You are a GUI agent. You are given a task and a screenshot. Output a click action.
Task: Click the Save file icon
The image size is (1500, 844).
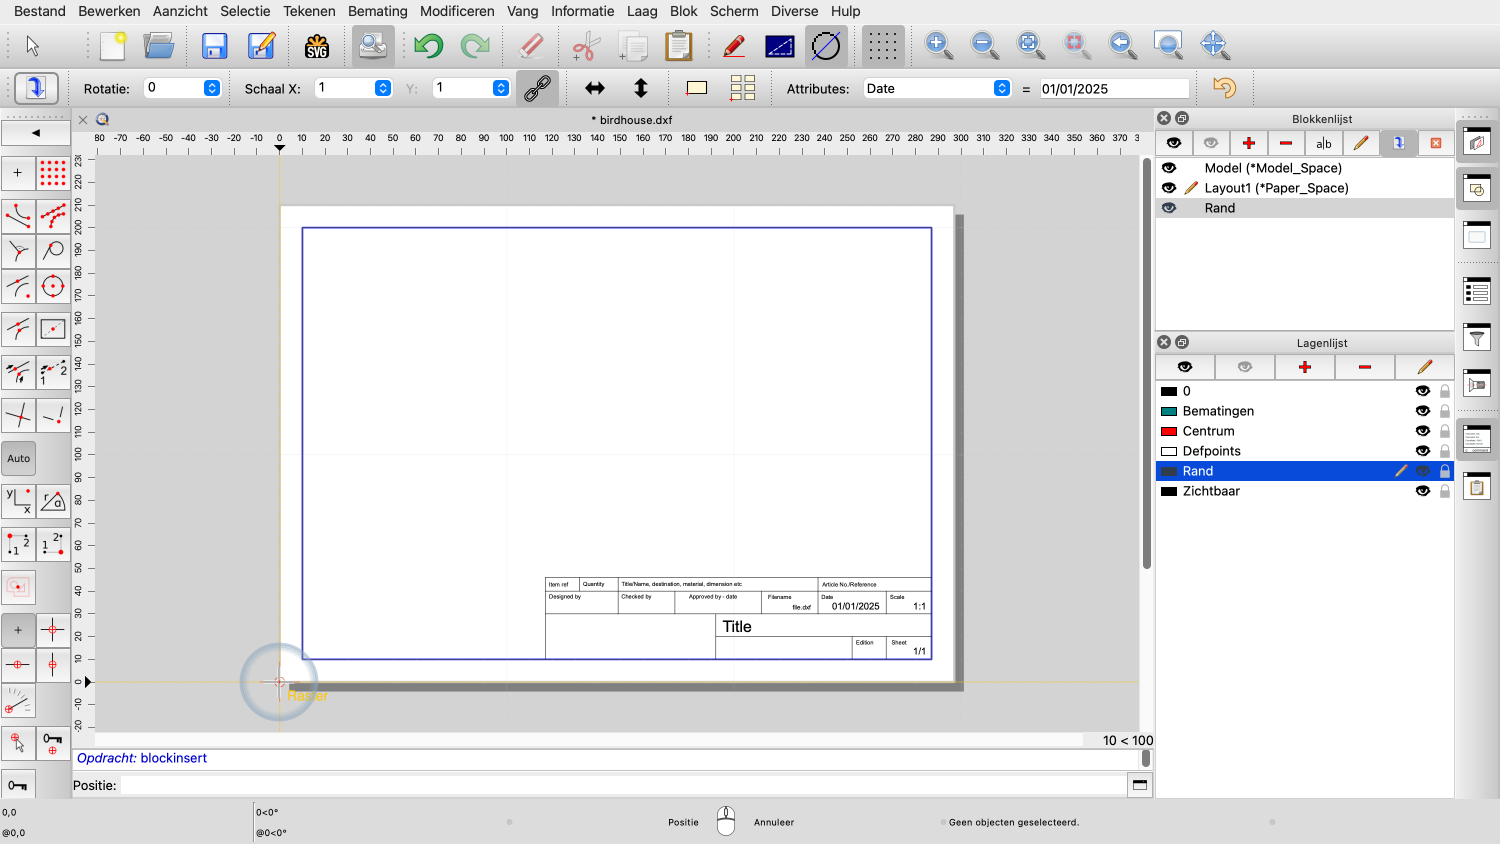214,46
